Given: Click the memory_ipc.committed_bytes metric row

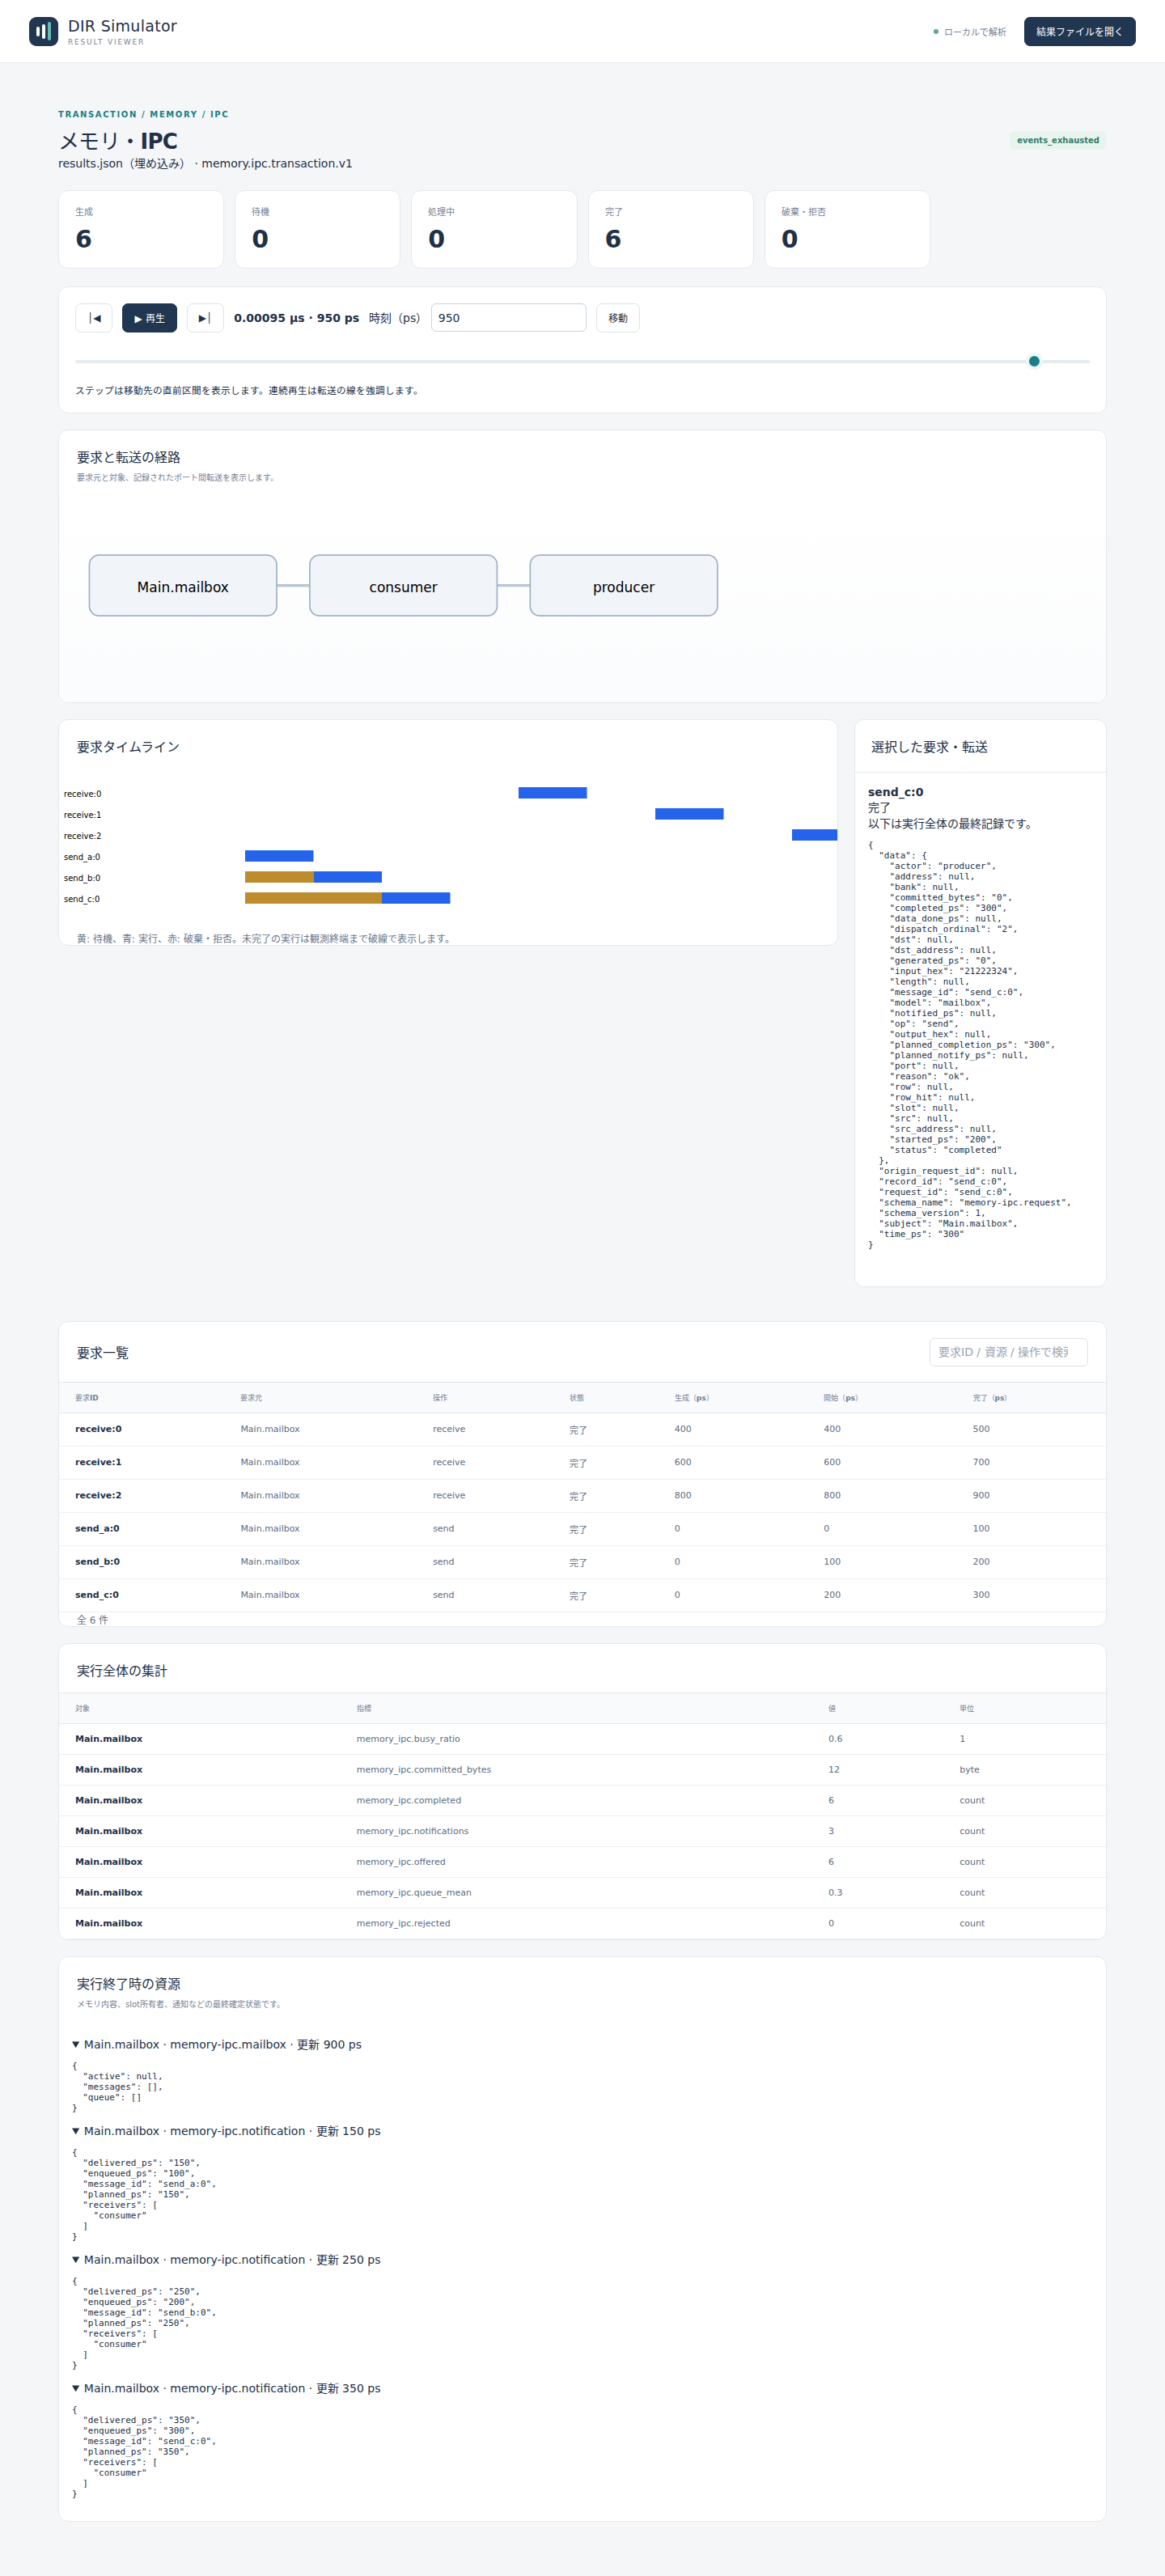Looking at the screenshot, I should 582,1770.
